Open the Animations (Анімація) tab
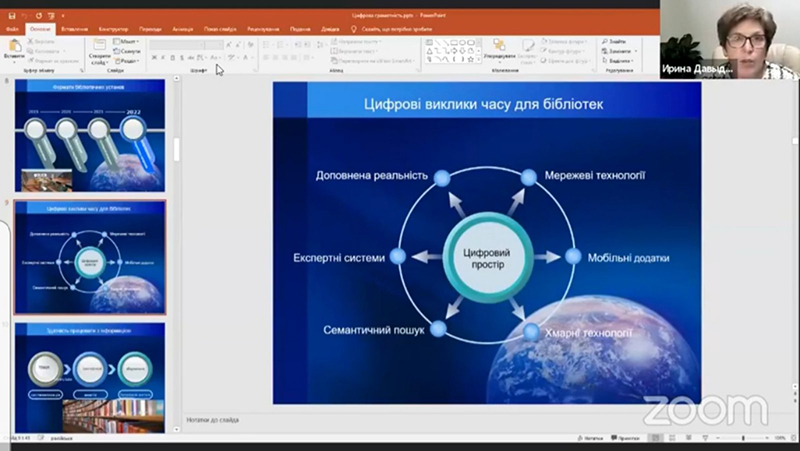This screenshot has width=800, height=451. (183, 29)
